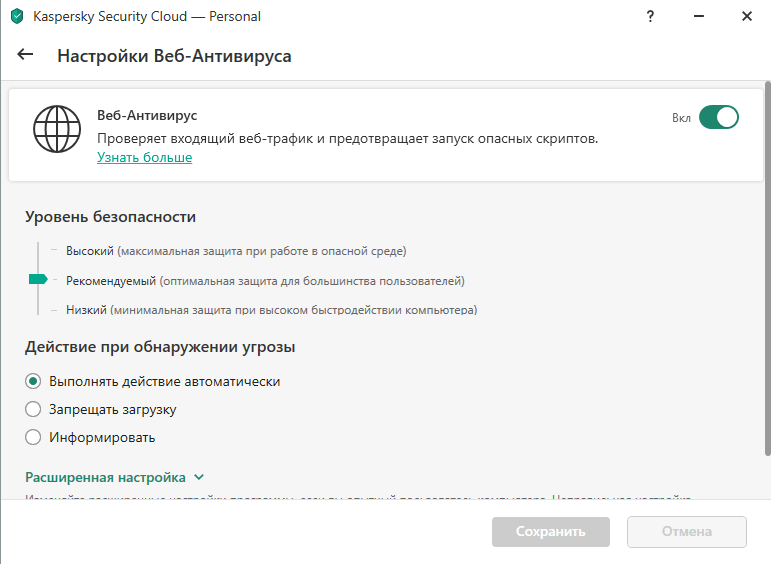This screenshot has height=564, width=771.
Task: Minimize the Kaspersky window
Action: (699, 17)
